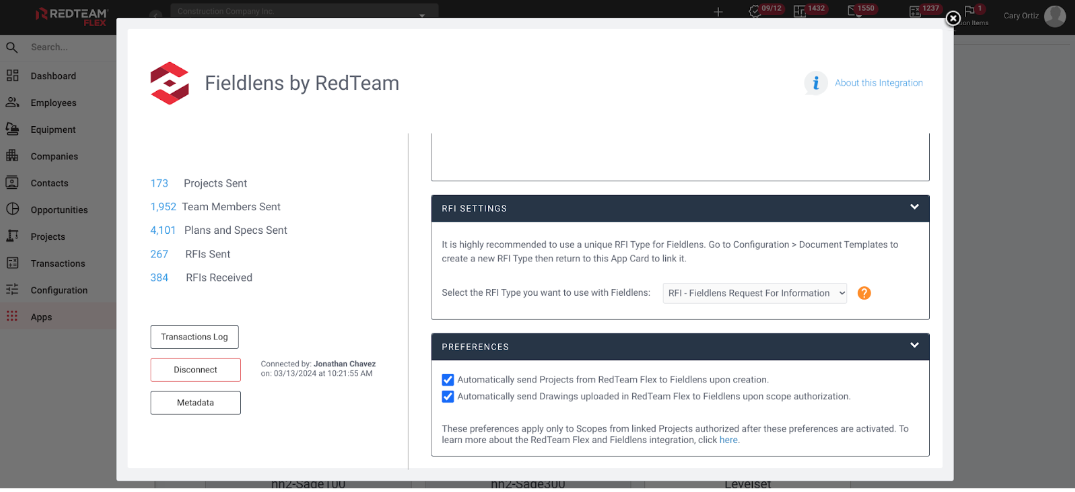Screen dimensions: 1075x492
Task: Click the 1,952 Team Members Sent count
Action: pyautogui.click(x=163, y=207)
